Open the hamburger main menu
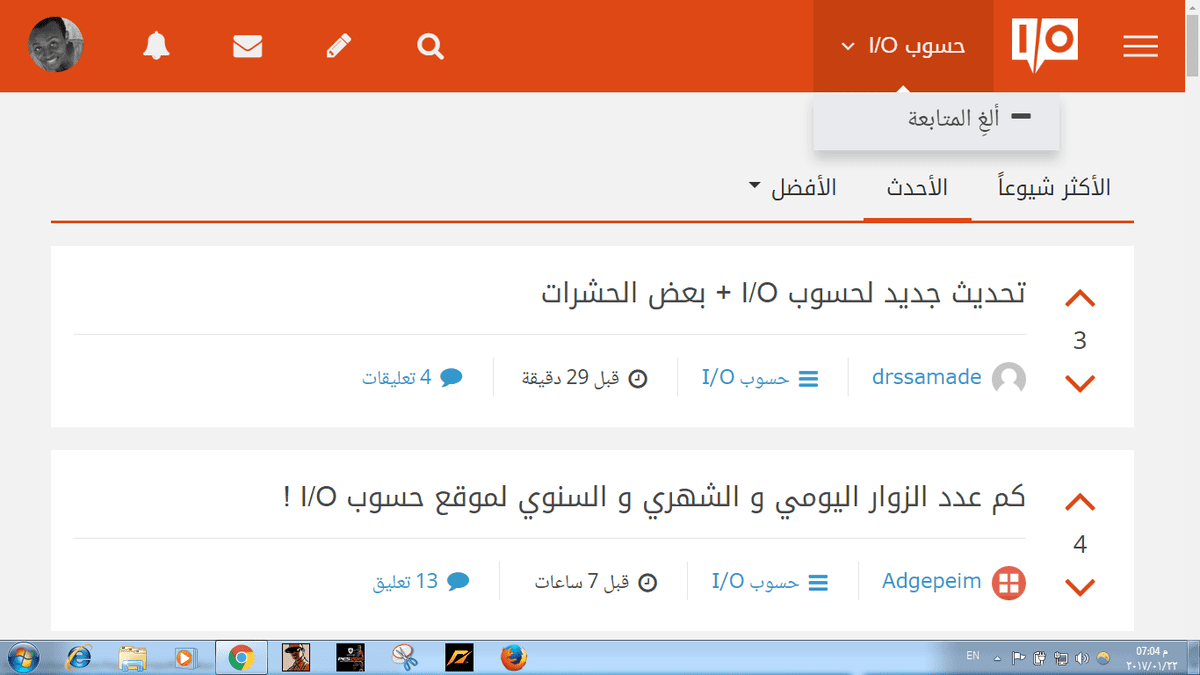 point(1140,46)
